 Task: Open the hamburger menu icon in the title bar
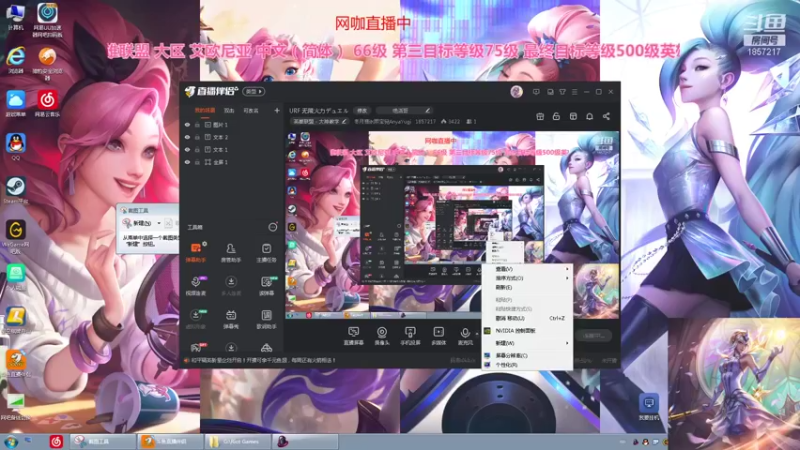click(574, 92)
